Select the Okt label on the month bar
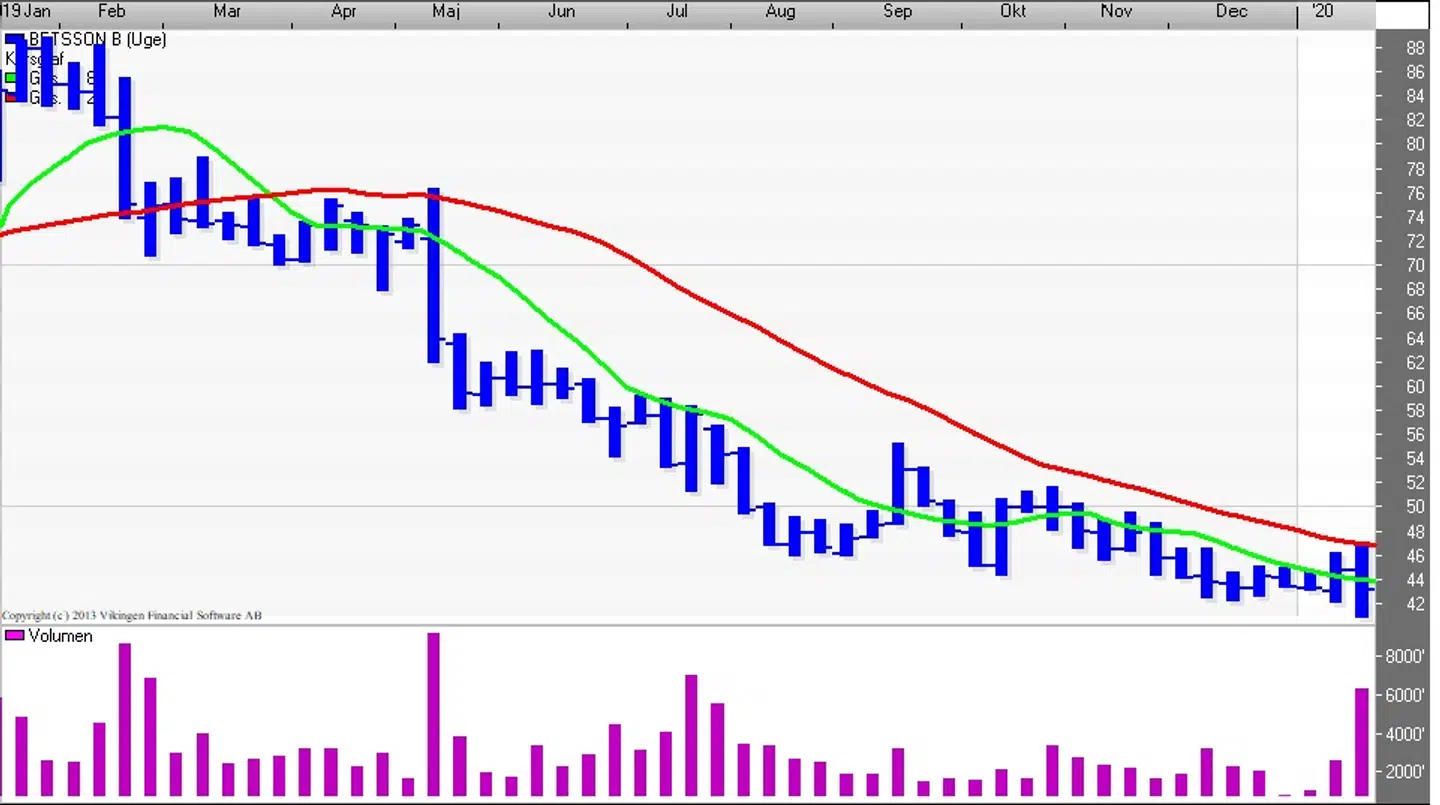This screenshot has width=1440, height=805. pos(1012,11)
